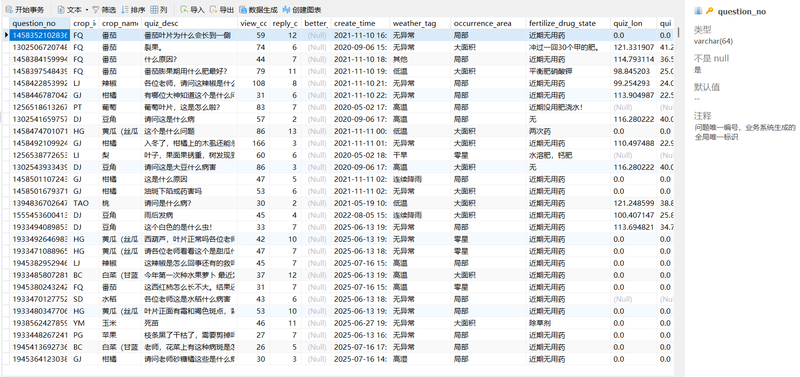Click the 注释 comment label in side panel
Screen dimensions: 800x377
tap(703, 116)
